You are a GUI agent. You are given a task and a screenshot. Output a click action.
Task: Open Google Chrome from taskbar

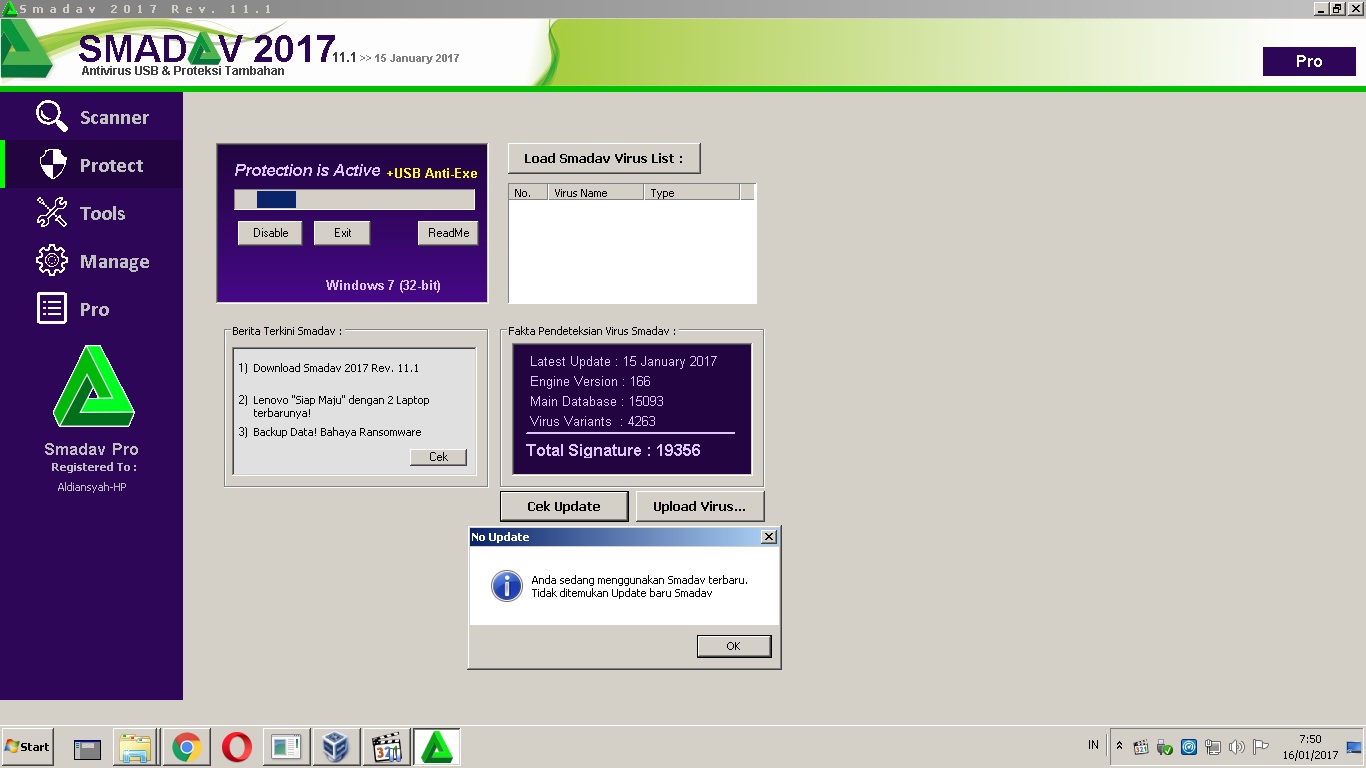[x=186, y=747]
